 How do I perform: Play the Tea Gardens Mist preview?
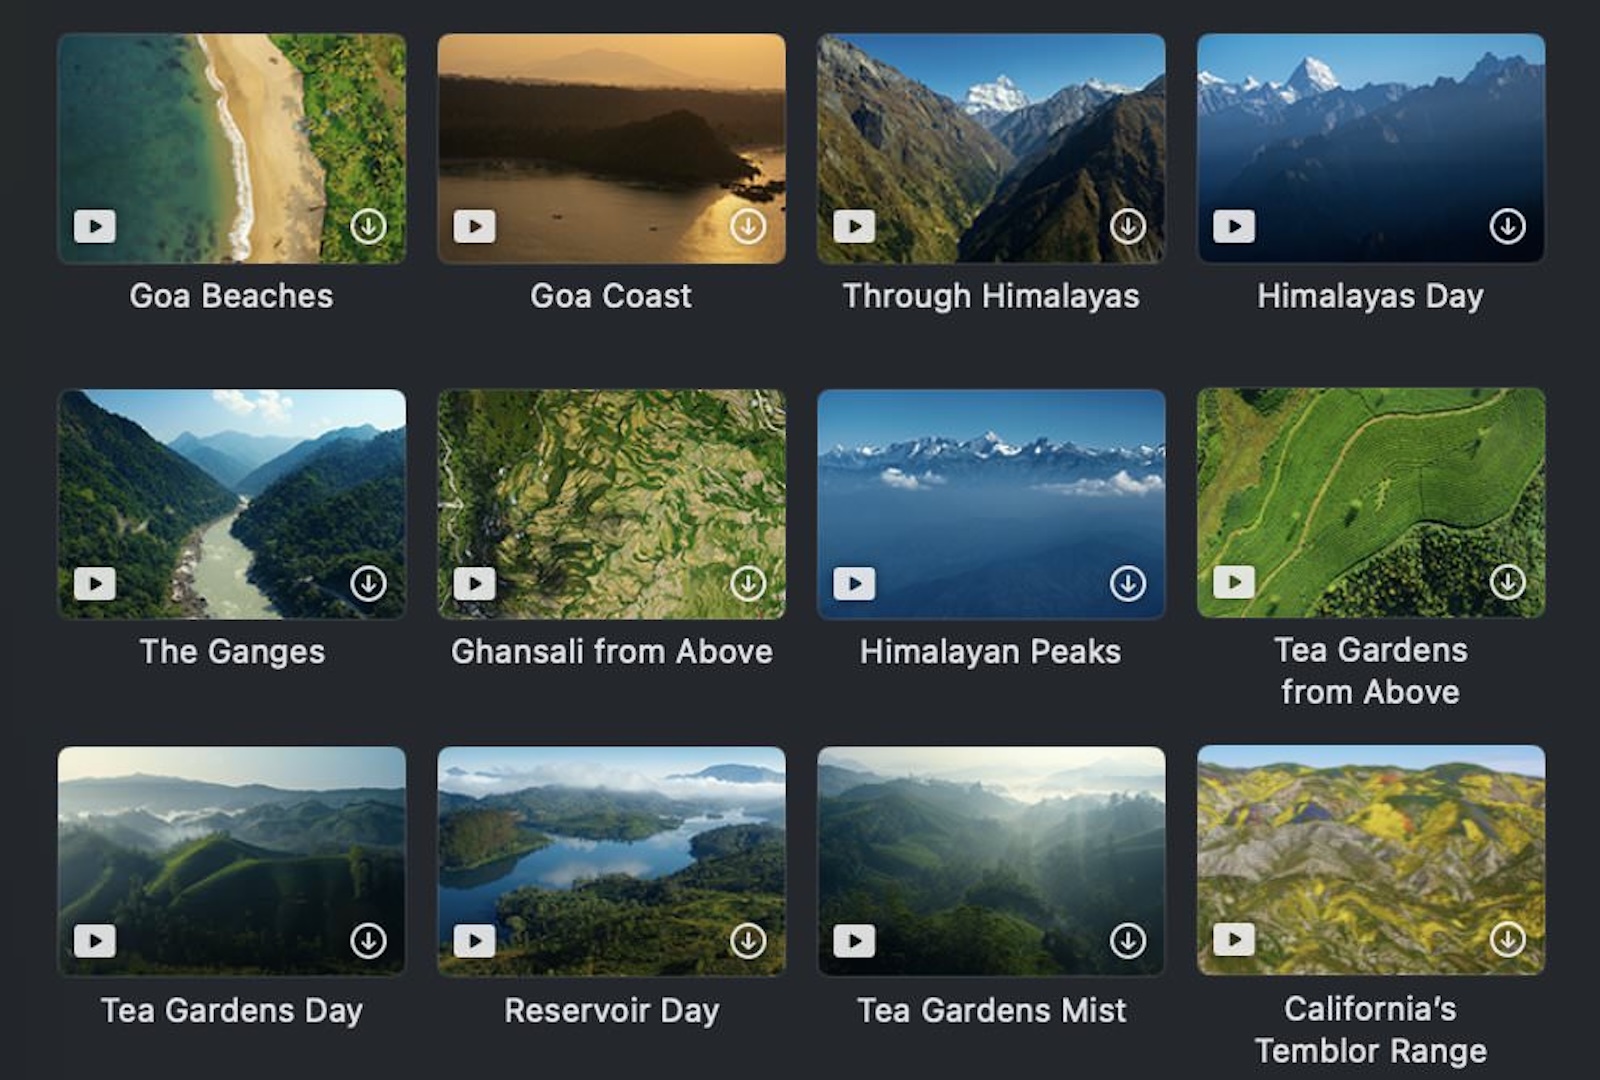pos(855,940)
